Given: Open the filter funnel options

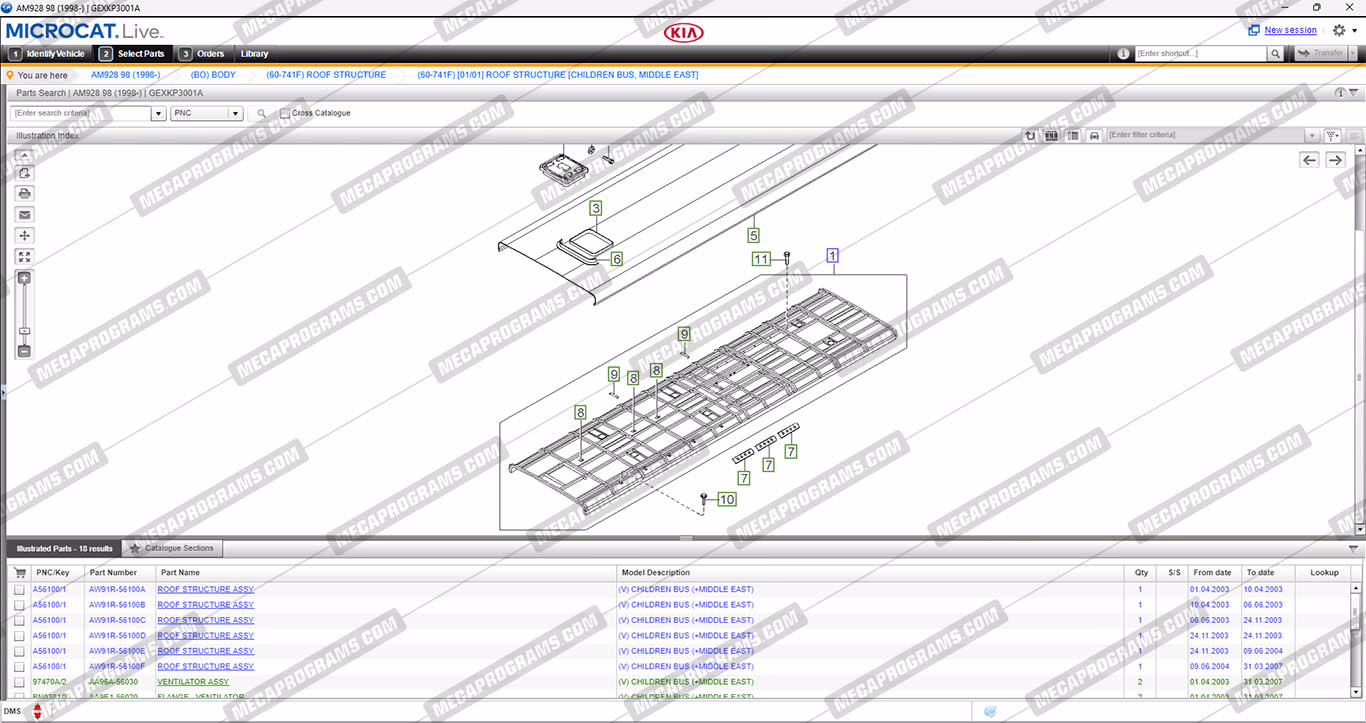Looking at the screenshot, I should tap(1332, 135).
